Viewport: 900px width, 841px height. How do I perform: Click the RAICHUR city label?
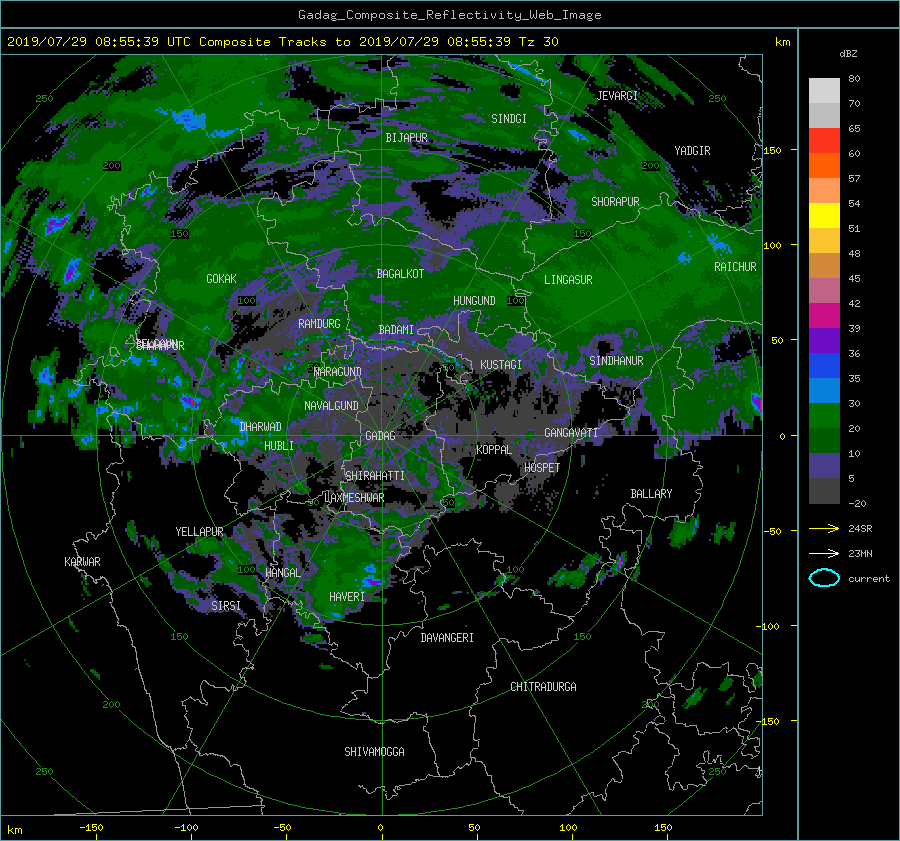coord(735,267)
